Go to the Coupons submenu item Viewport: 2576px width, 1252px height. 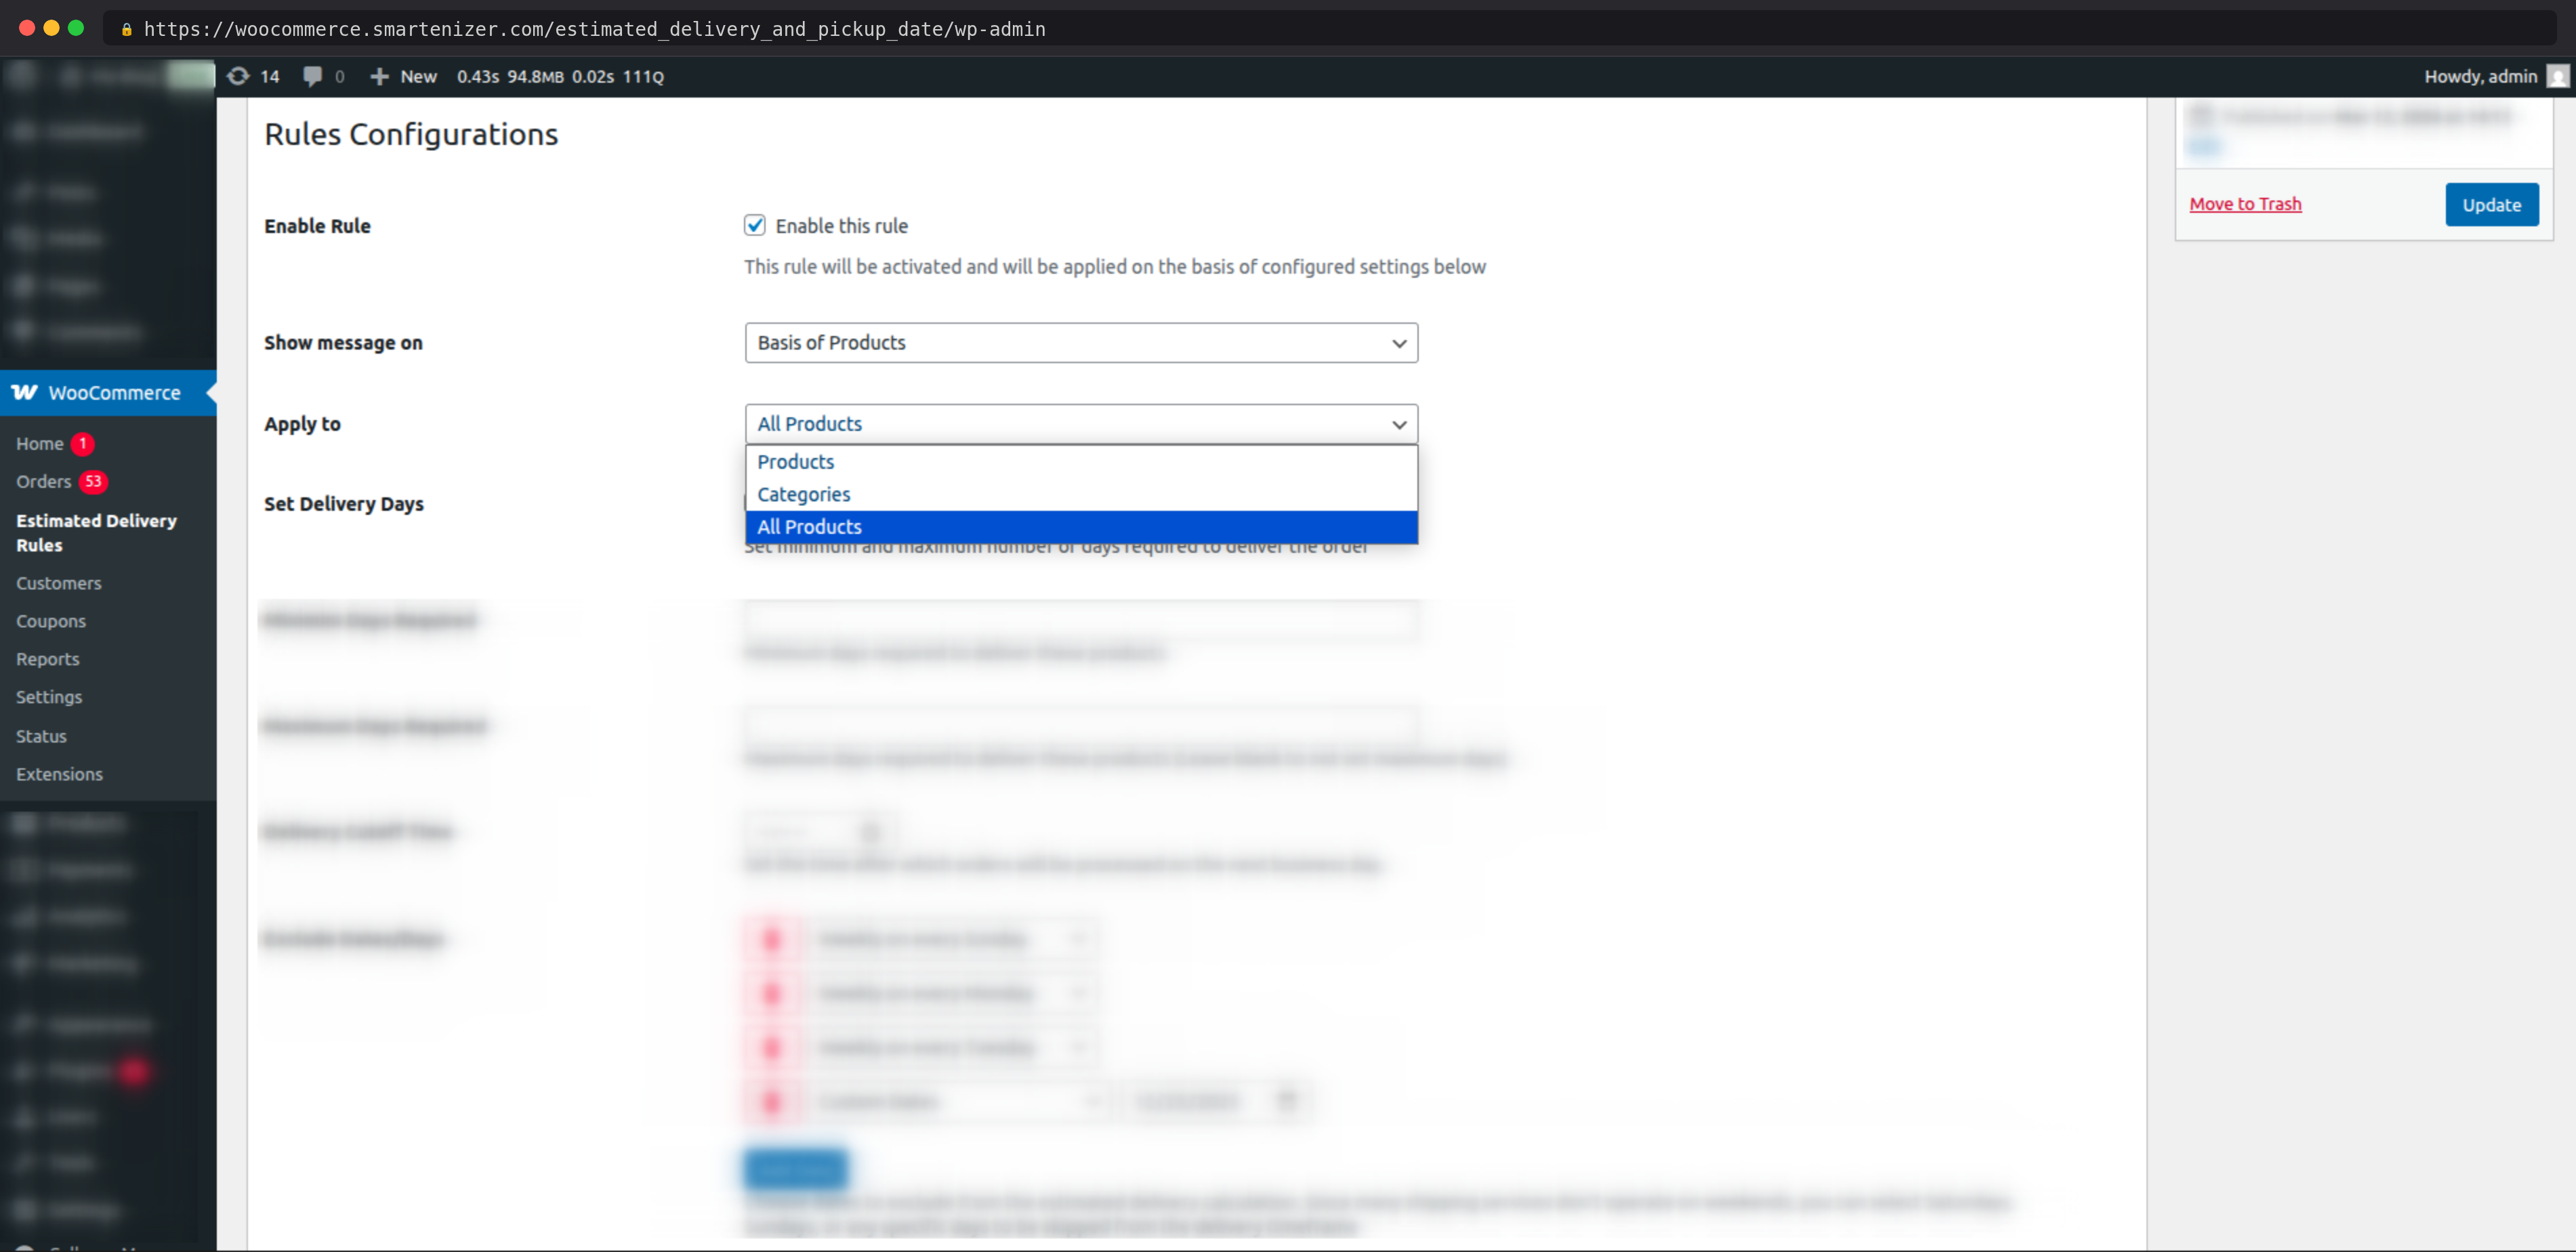[x=51, y=621]
